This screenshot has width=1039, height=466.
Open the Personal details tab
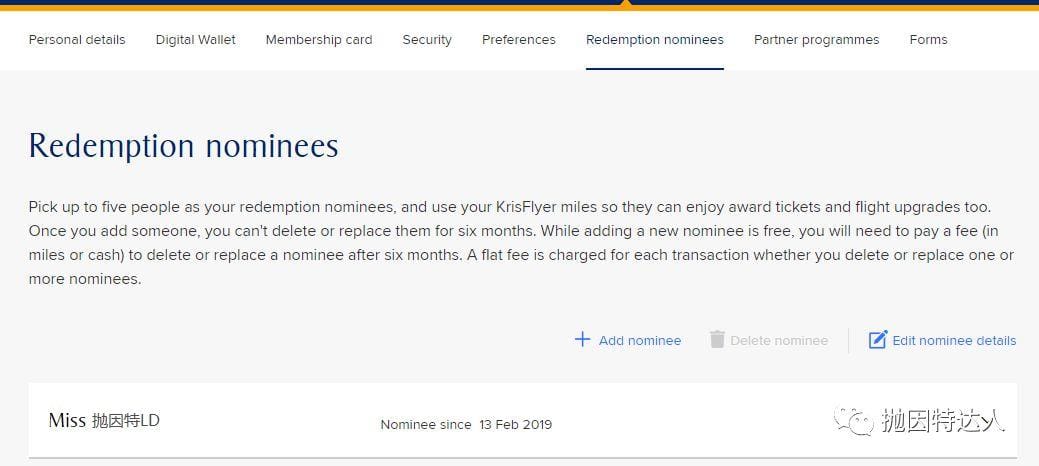point(77,40)
